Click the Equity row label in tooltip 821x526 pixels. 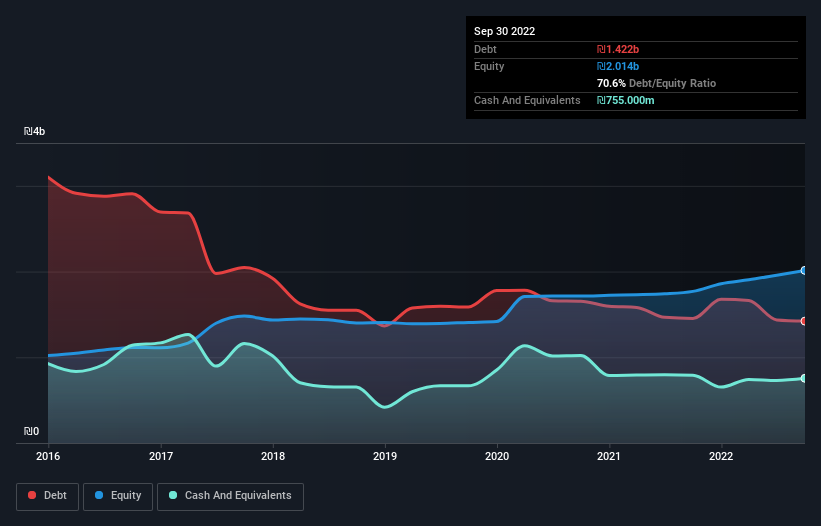pos(489,66)
